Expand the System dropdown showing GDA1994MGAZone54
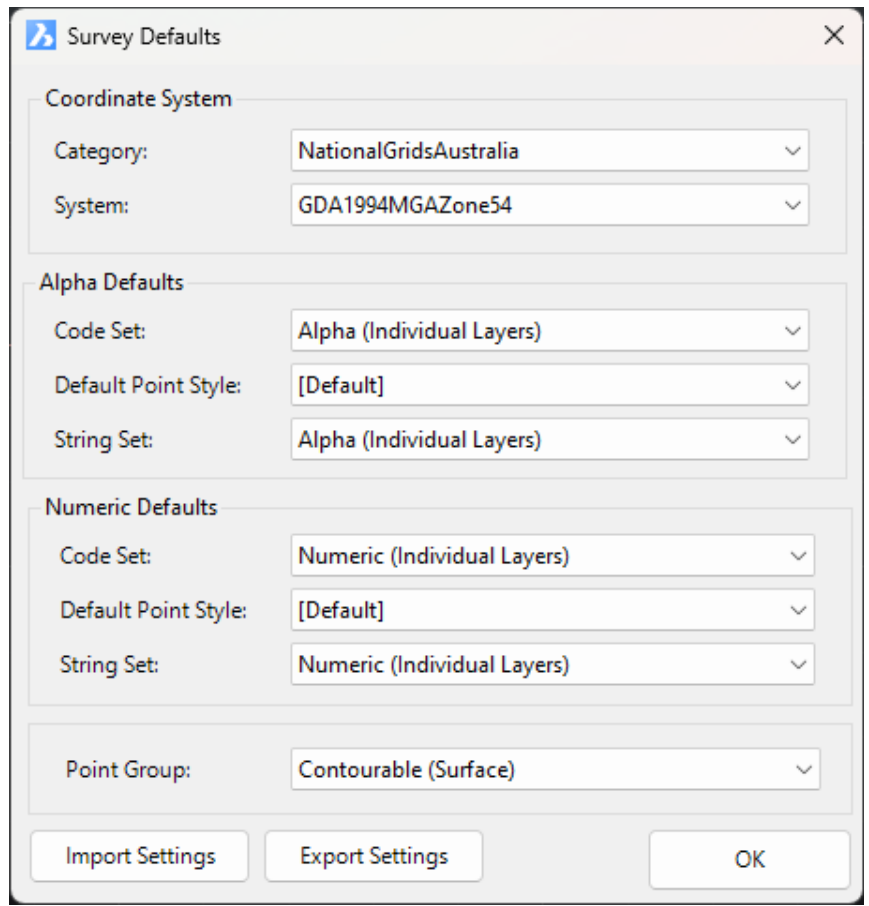869x906 pixels. click(x=549, y=206)
